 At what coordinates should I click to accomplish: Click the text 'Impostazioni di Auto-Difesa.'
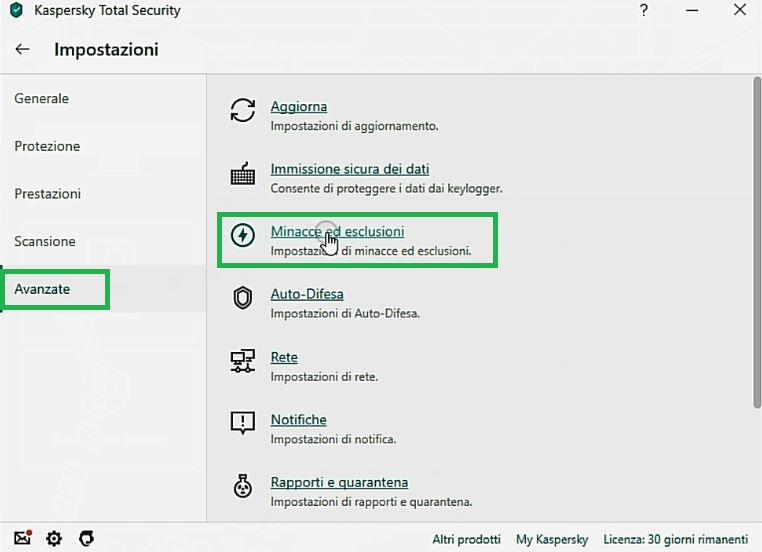click(x=345, y=314)
